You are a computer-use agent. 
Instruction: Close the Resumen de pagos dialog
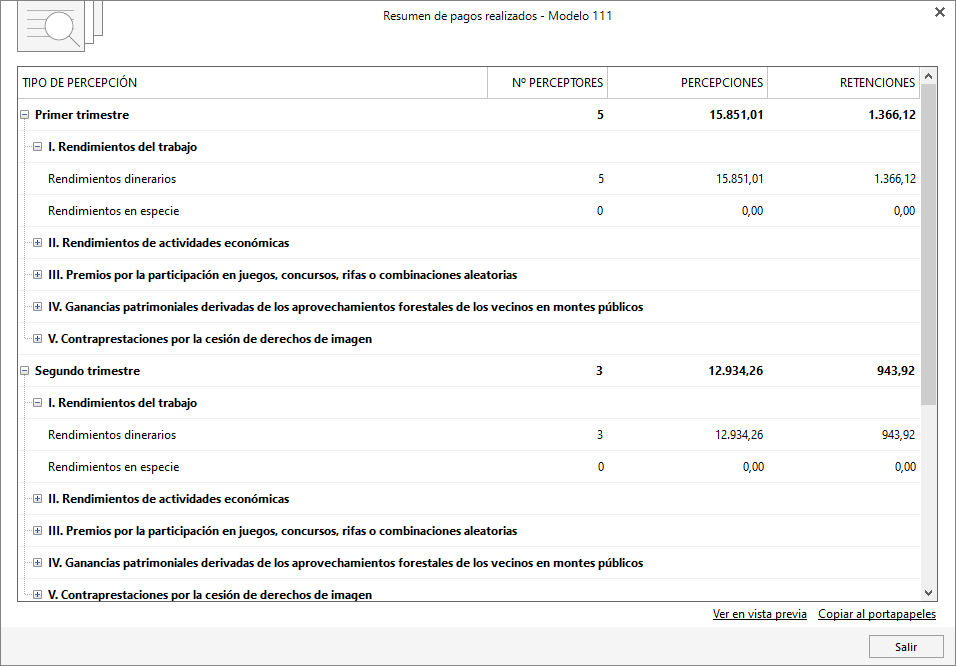tap(937, 12)
